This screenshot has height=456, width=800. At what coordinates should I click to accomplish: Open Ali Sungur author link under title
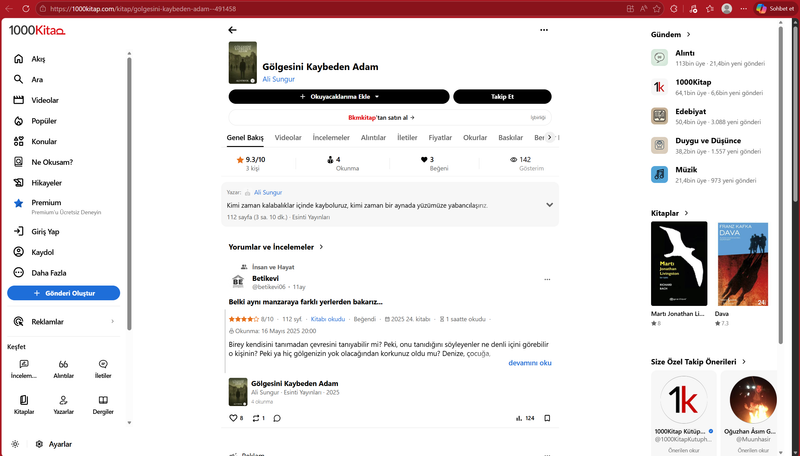pos(279,79)
